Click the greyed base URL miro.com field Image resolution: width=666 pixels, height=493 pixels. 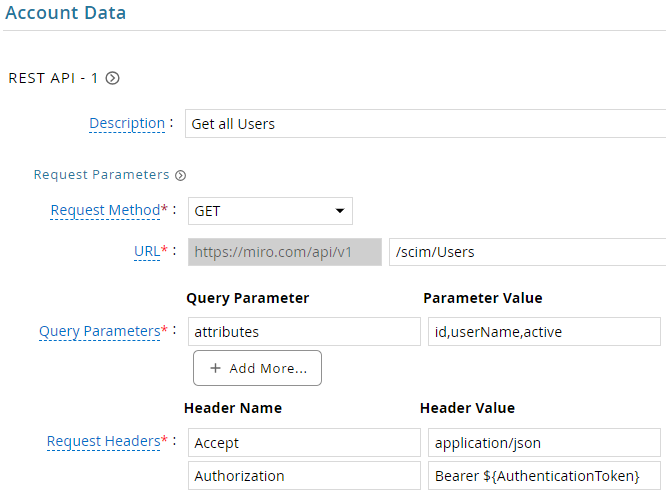tap(285, 252)
